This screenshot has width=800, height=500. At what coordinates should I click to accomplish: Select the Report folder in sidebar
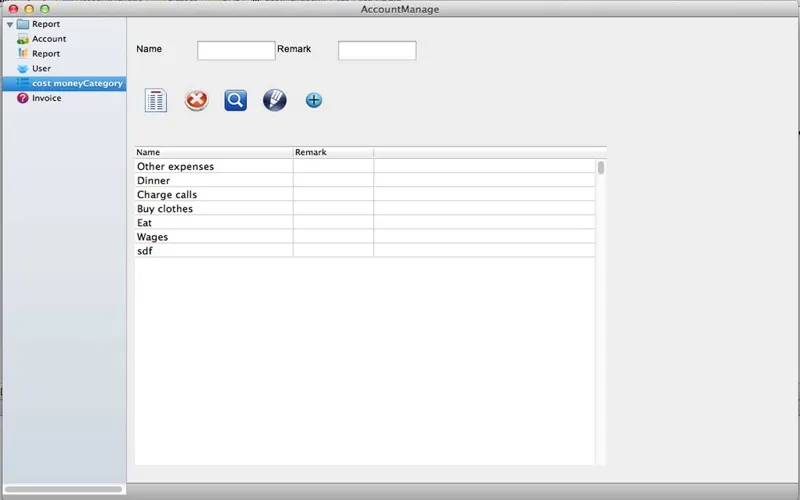point(38,24)
